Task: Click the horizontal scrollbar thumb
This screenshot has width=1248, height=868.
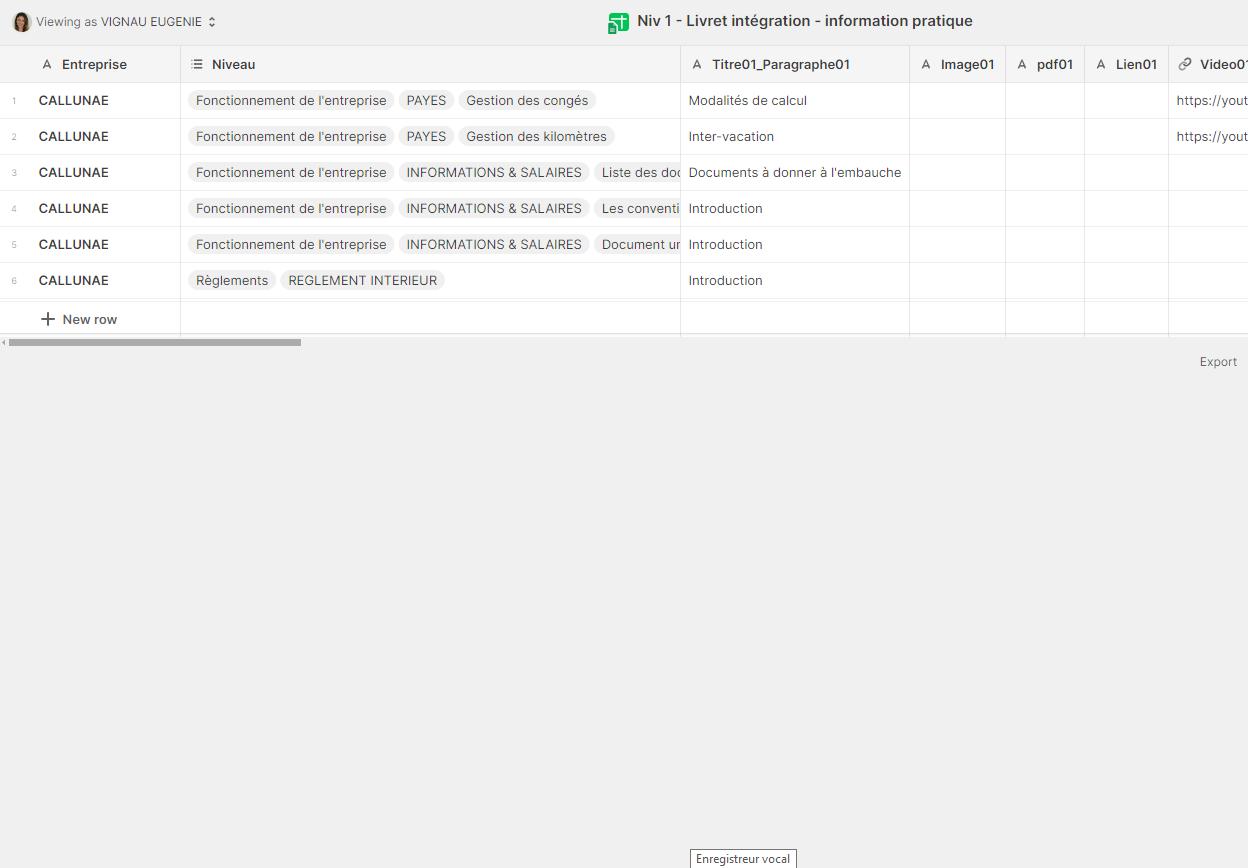Action: pos(154,342)
